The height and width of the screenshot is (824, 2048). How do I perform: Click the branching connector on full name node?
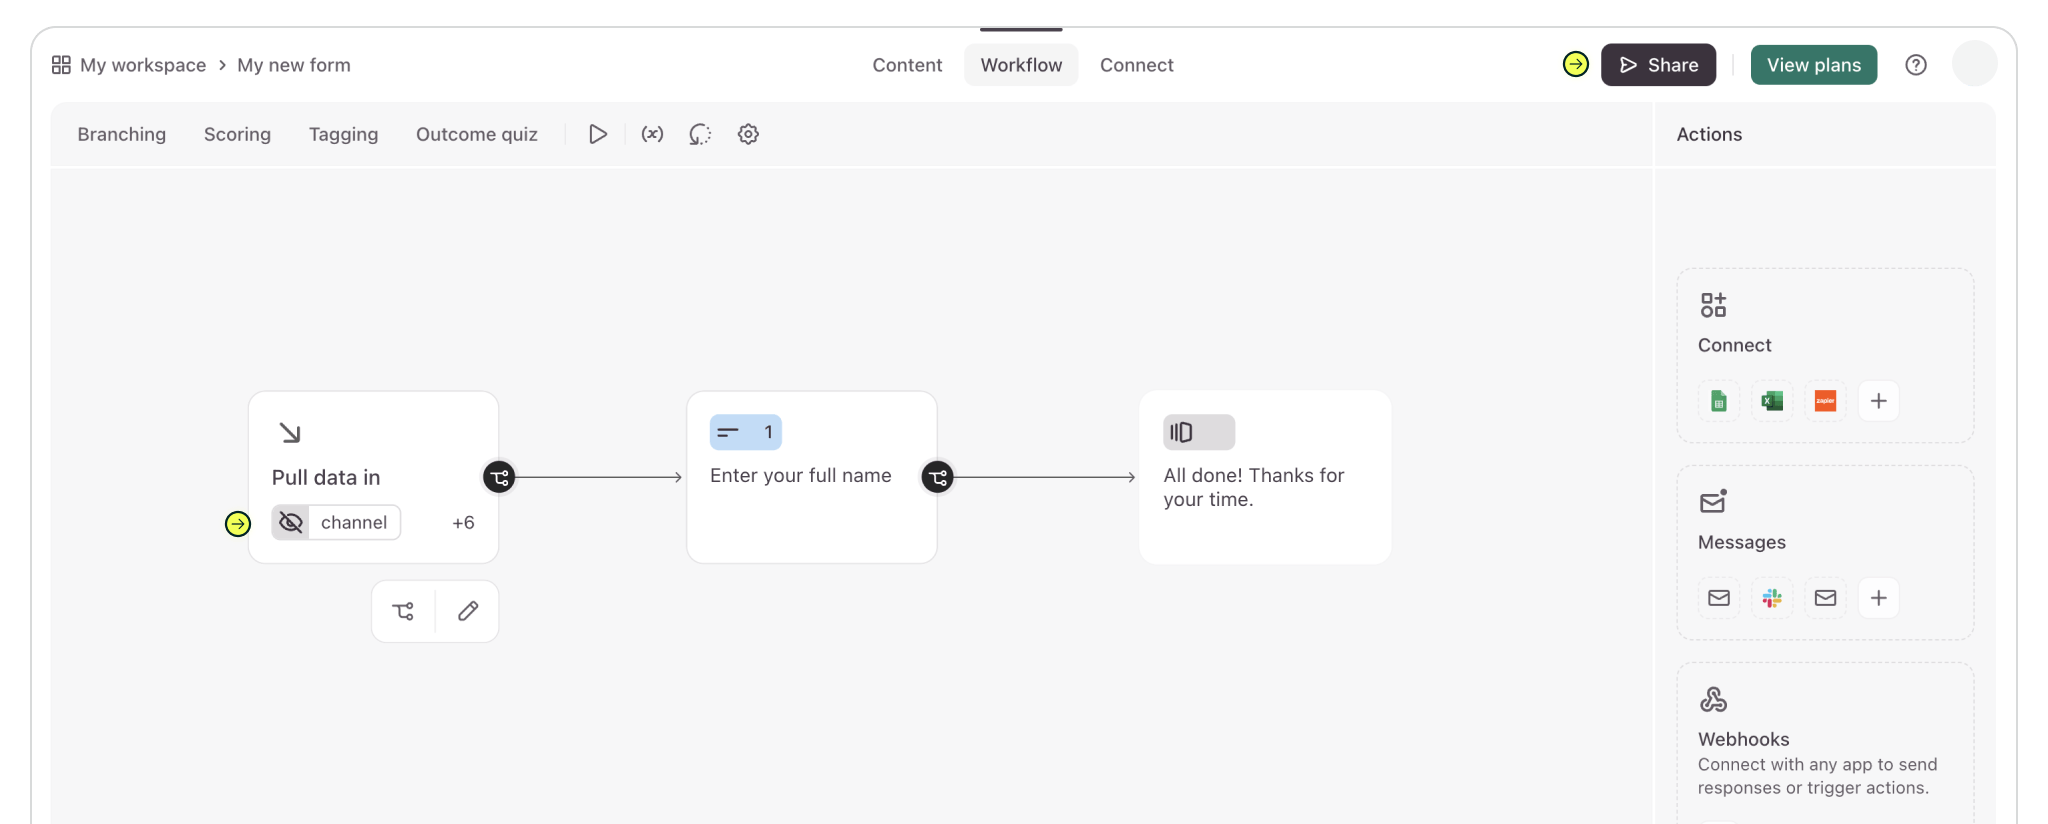click(x=937, y=477)
